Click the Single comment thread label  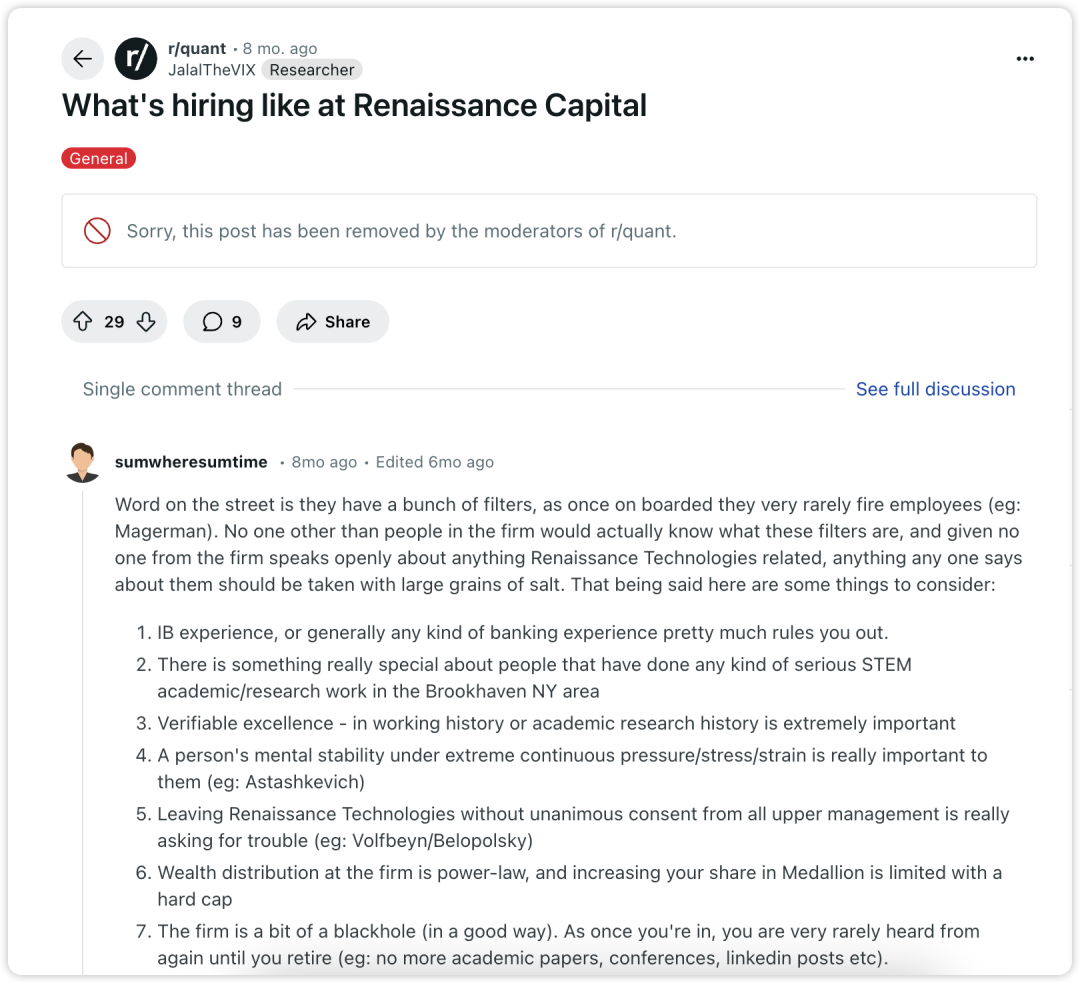tap(183, 389)
